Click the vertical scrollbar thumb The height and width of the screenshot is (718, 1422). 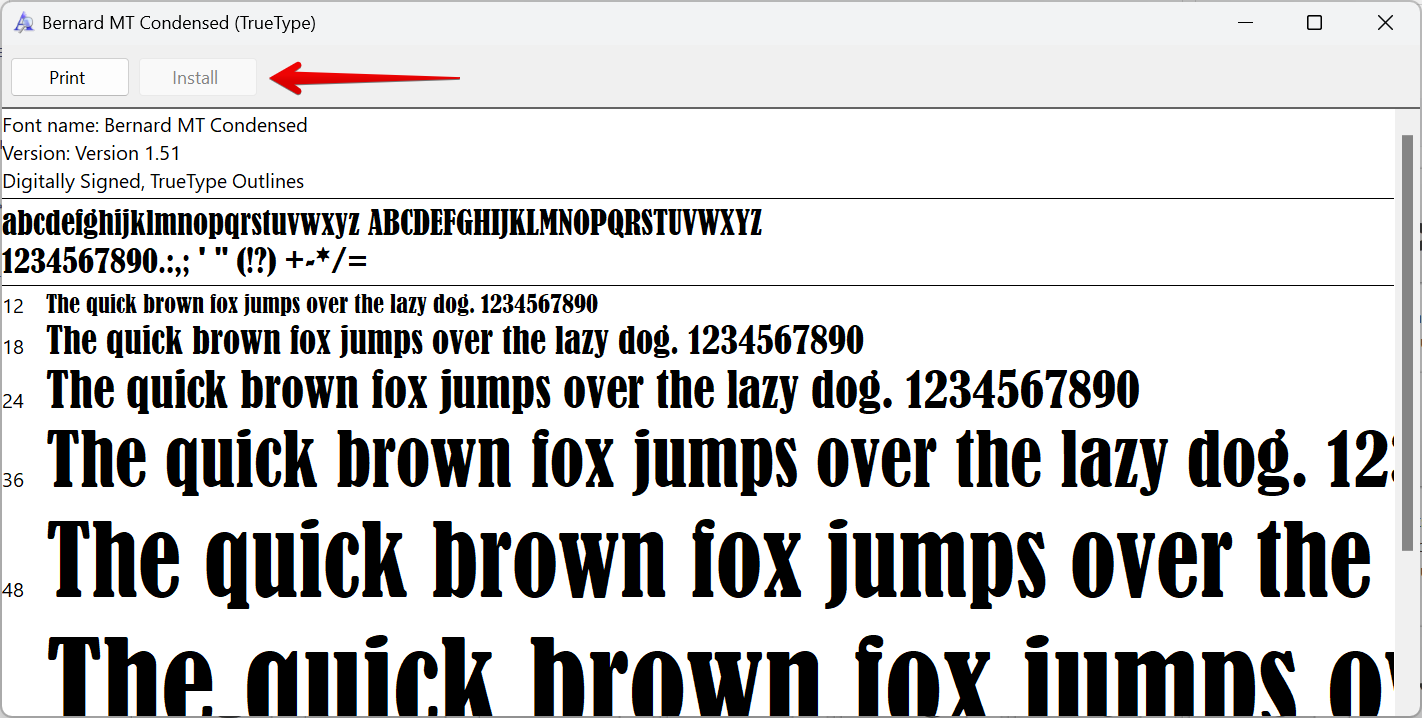pos(1408,342)
